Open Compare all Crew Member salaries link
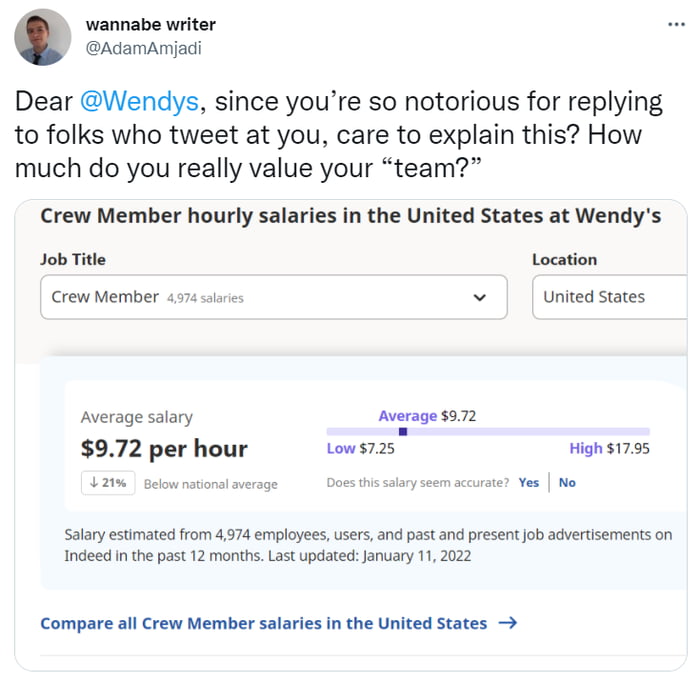 tap(263, 623)
